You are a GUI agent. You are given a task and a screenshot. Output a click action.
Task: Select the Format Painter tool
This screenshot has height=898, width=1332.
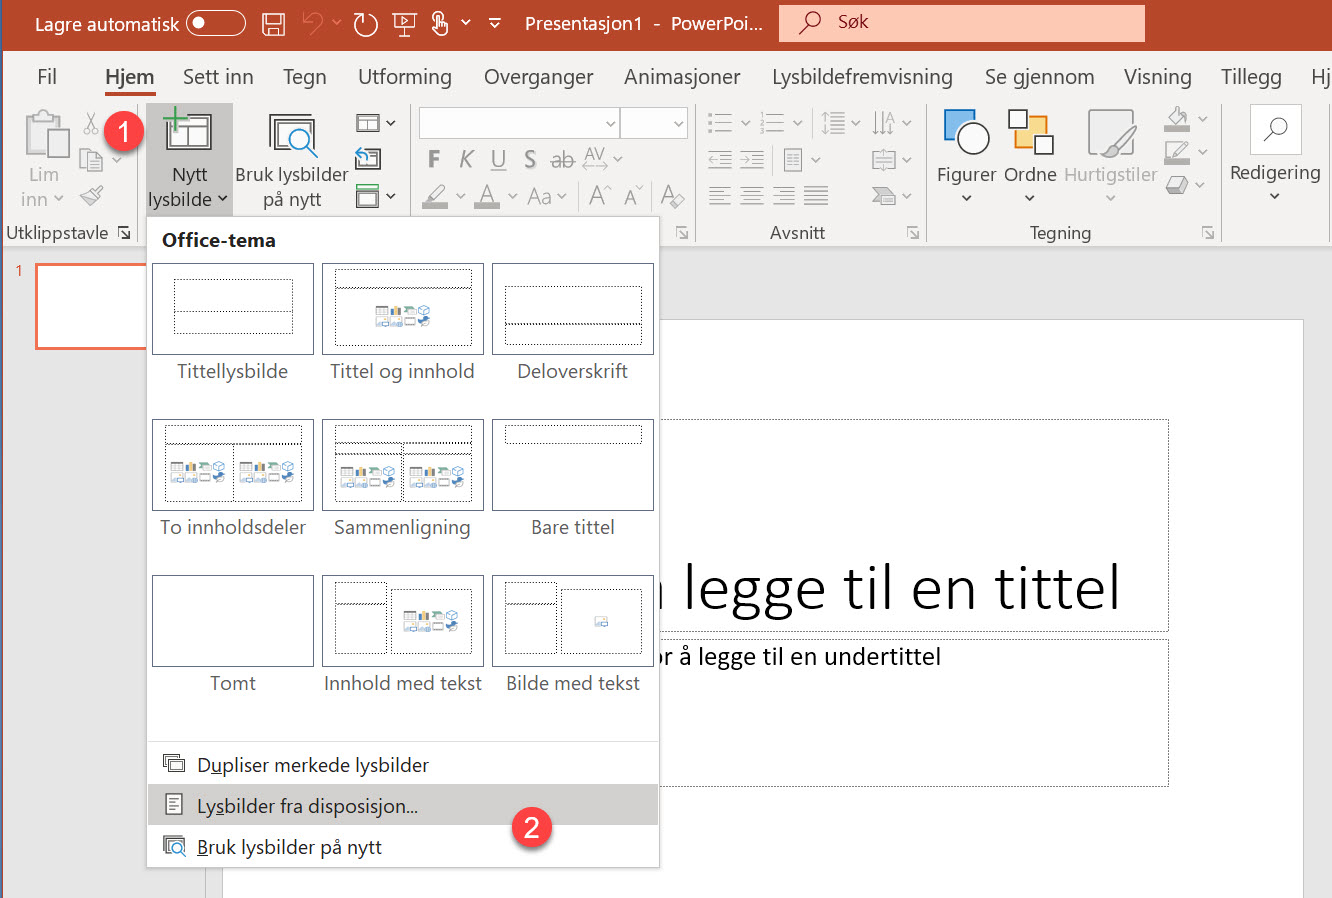coord(92,196)
